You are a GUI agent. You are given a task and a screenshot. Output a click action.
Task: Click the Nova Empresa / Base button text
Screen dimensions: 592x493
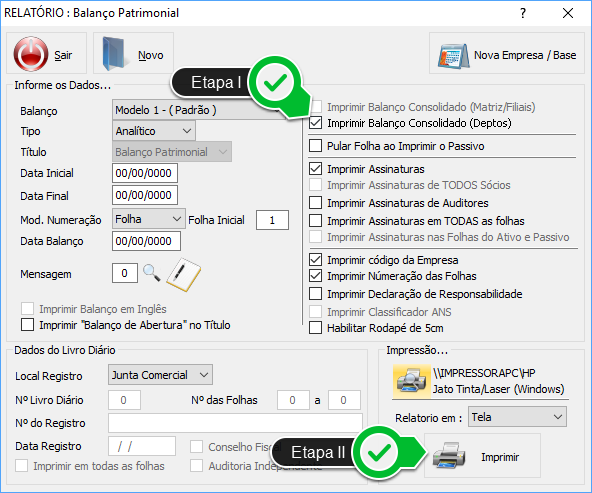[x=525, y=55]
